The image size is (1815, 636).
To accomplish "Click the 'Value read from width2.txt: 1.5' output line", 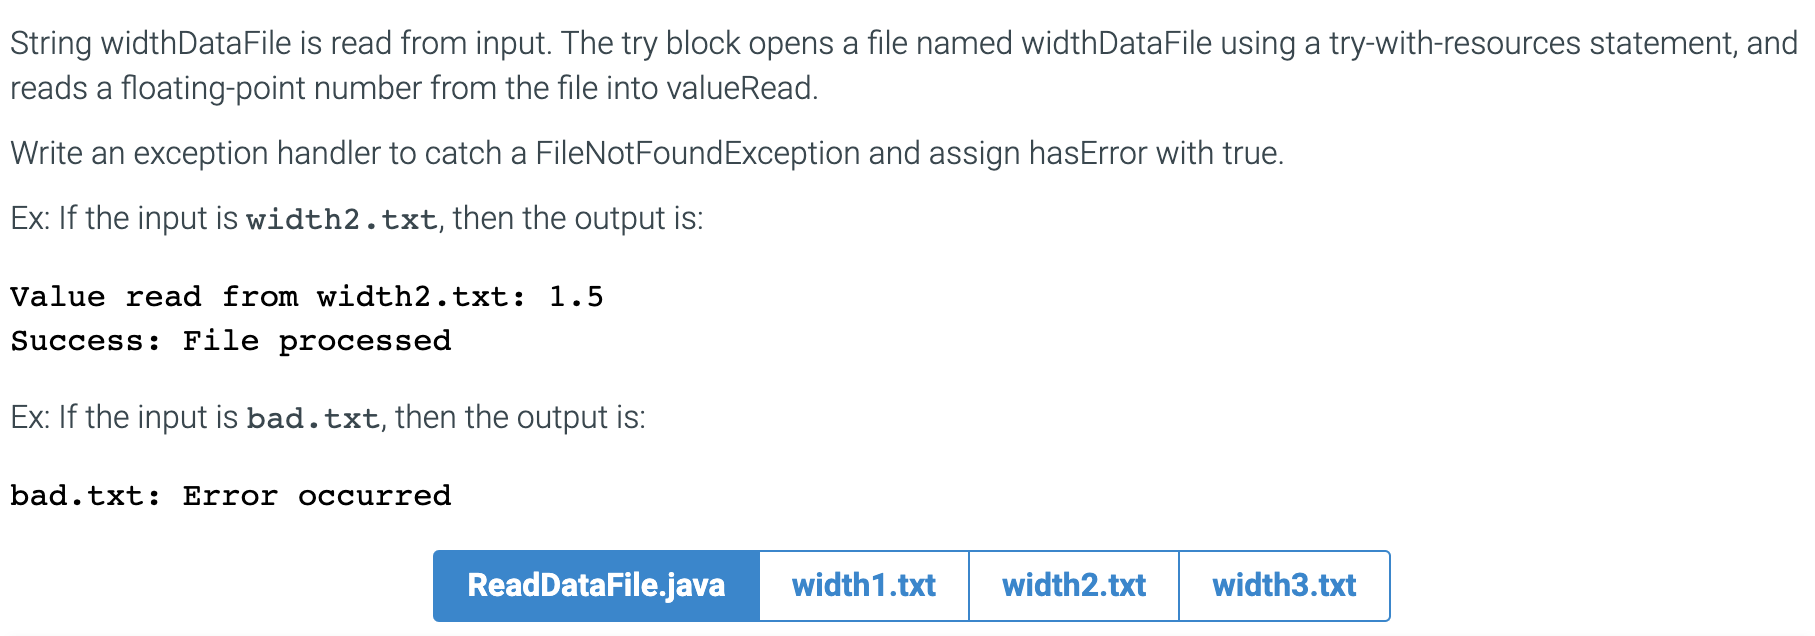I will click(307, 296).
